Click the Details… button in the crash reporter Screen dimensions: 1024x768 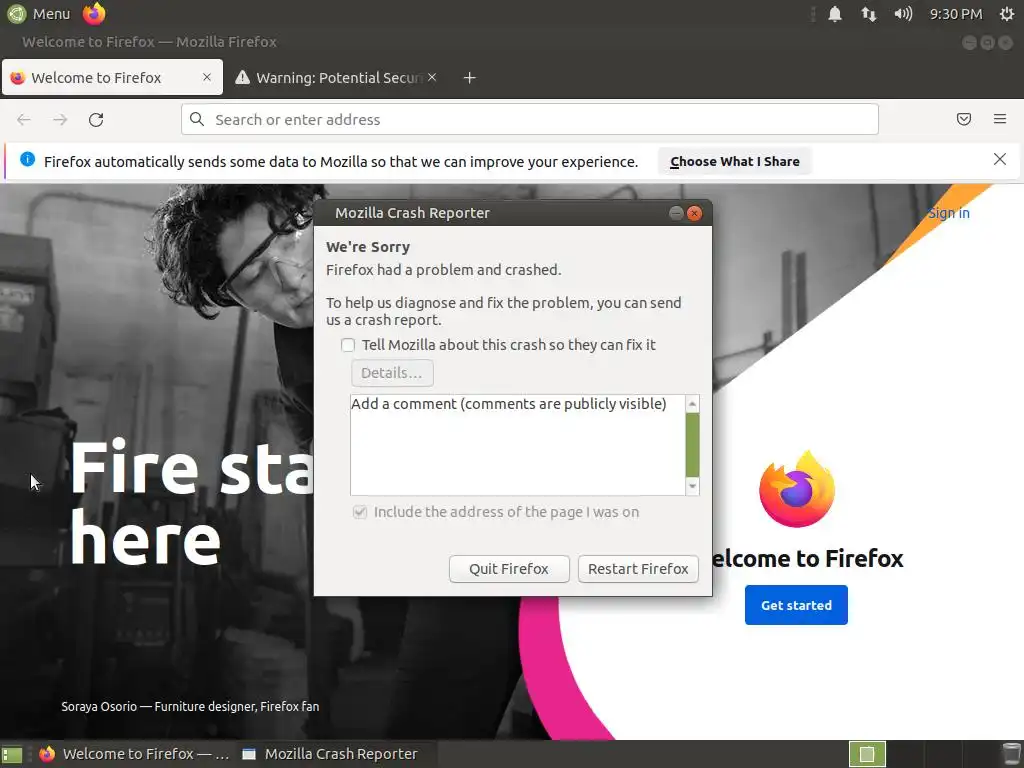coord(392,373)
